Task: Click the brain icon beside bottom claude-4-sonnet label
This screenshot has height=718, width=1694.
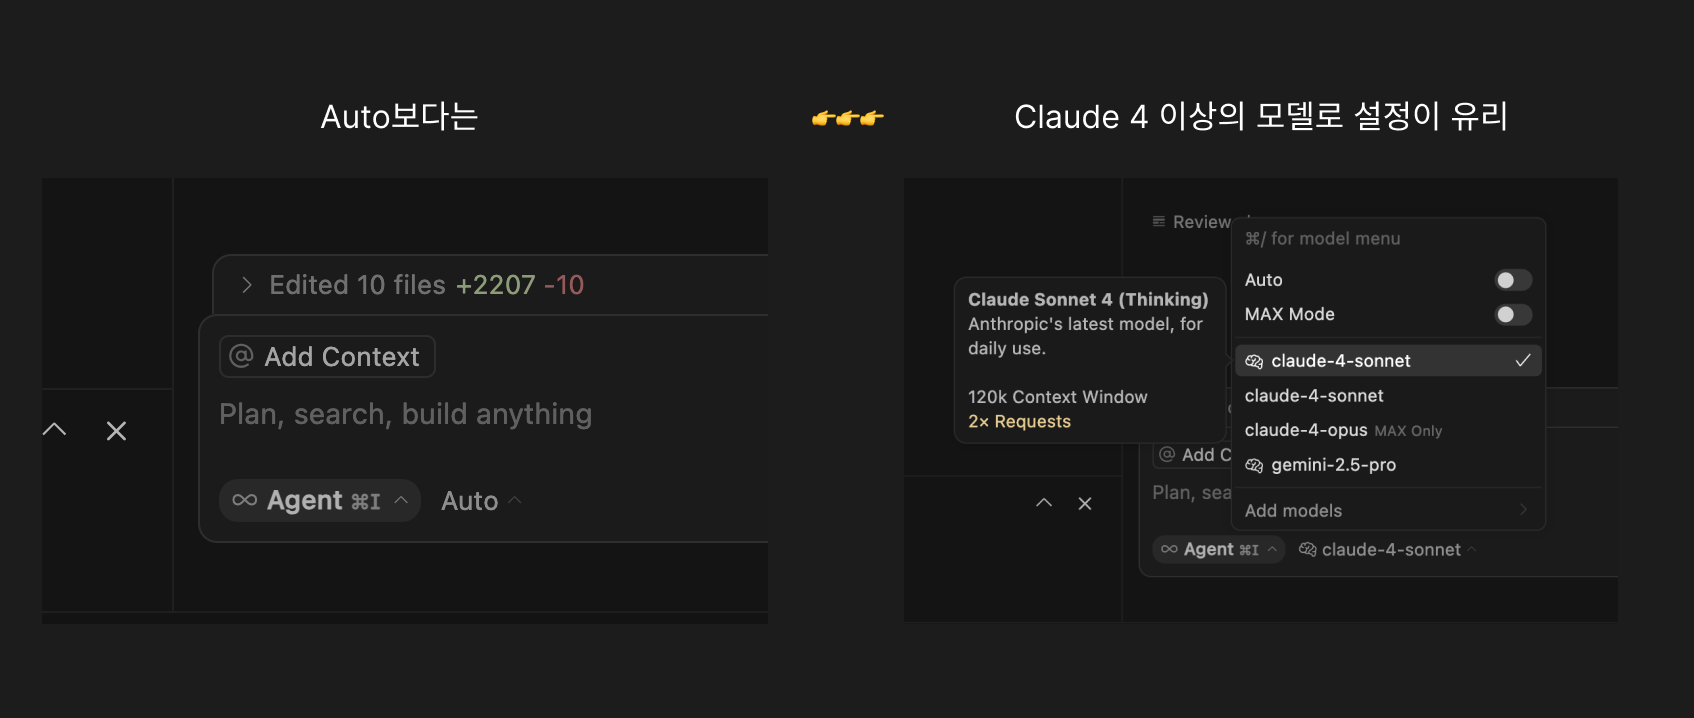Action: tap(1307, 549)
